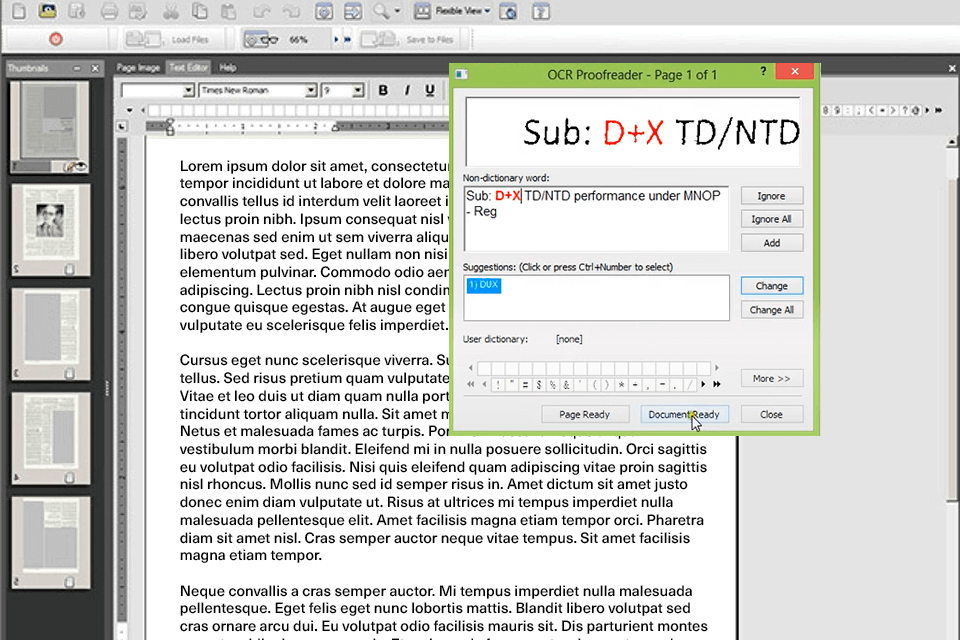Viewport: 960px width, 640px height.
Task: Open the font size dropdown
Action: click(357, 90)
